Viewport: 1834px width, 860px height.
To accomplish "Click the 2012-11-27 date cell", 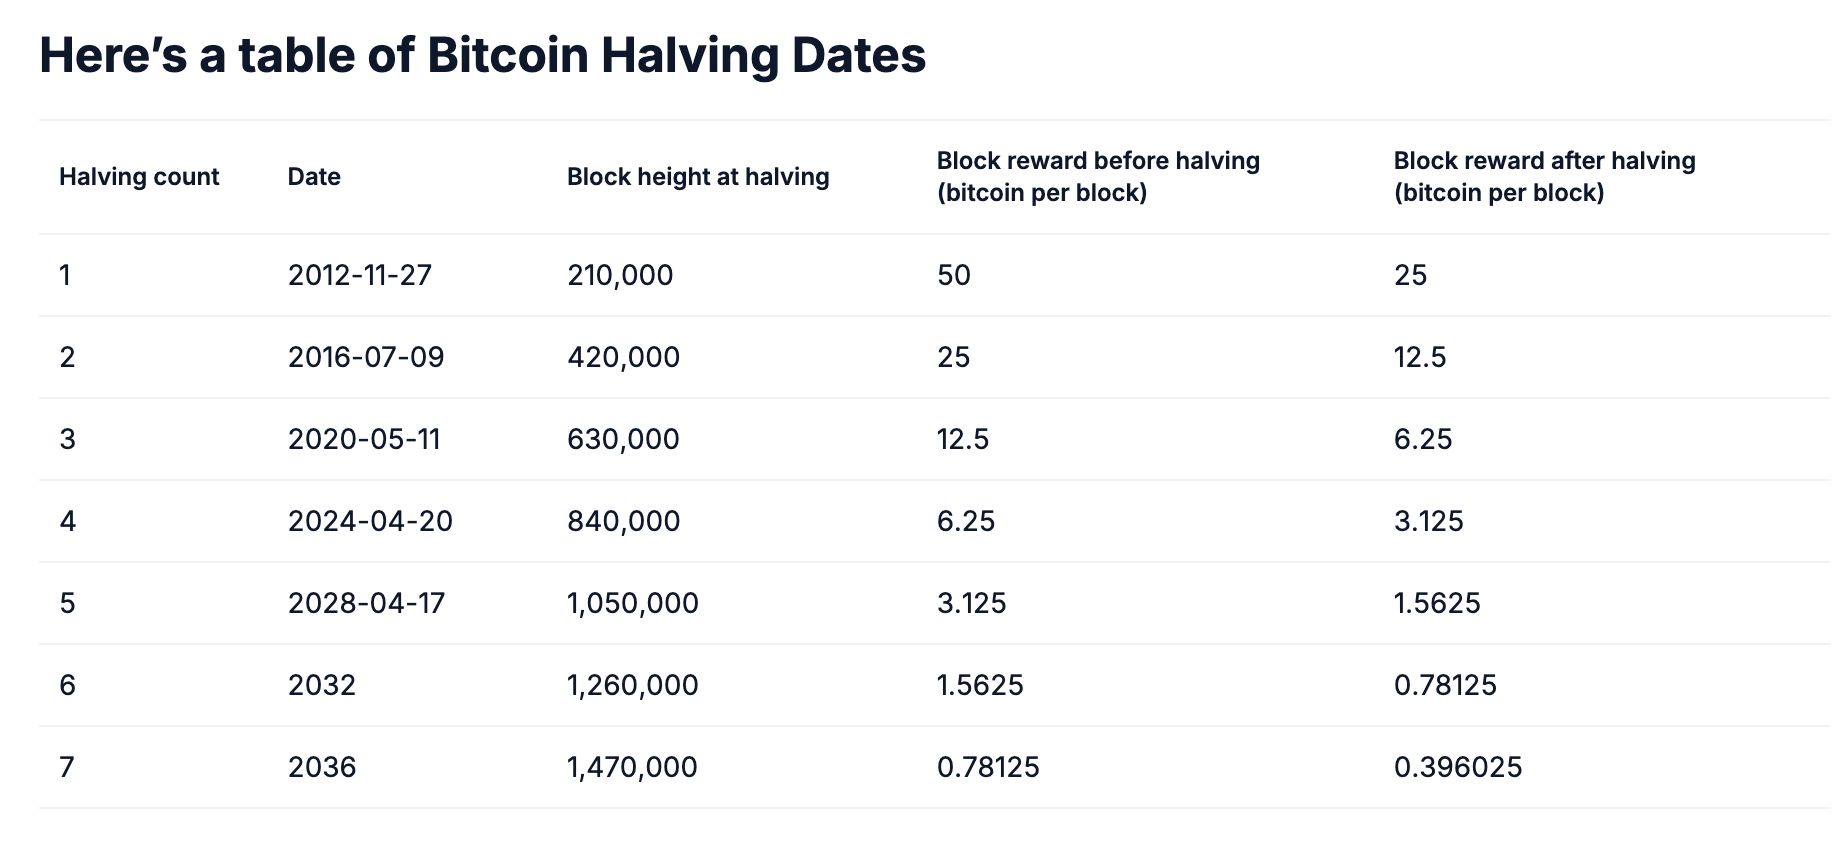I will 360,275.
